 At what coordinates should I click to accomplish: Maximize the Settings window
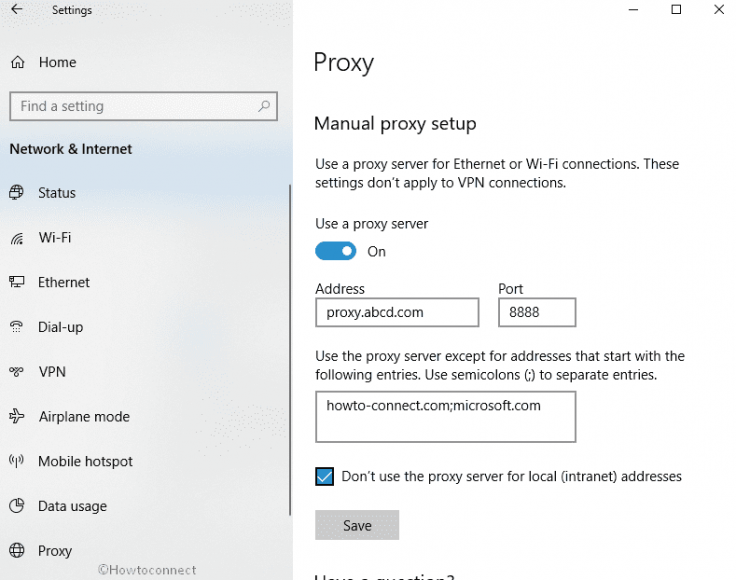tap(676, 9)
